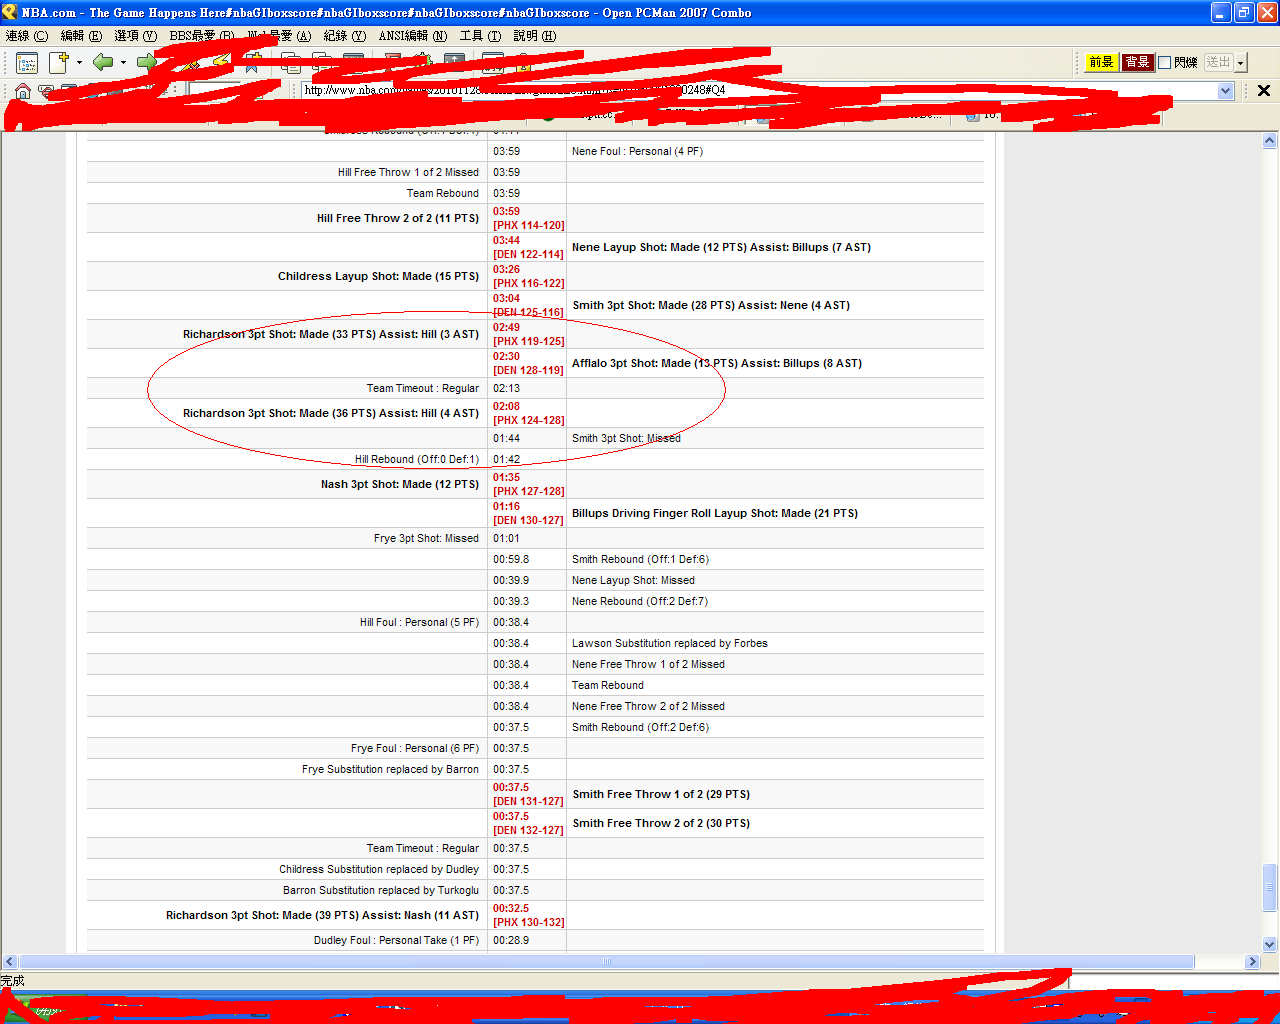The height and width of the screenshot is (1024, 1280).
Task: Click the black X button beside the address bar
Action: pos(1264,91)
